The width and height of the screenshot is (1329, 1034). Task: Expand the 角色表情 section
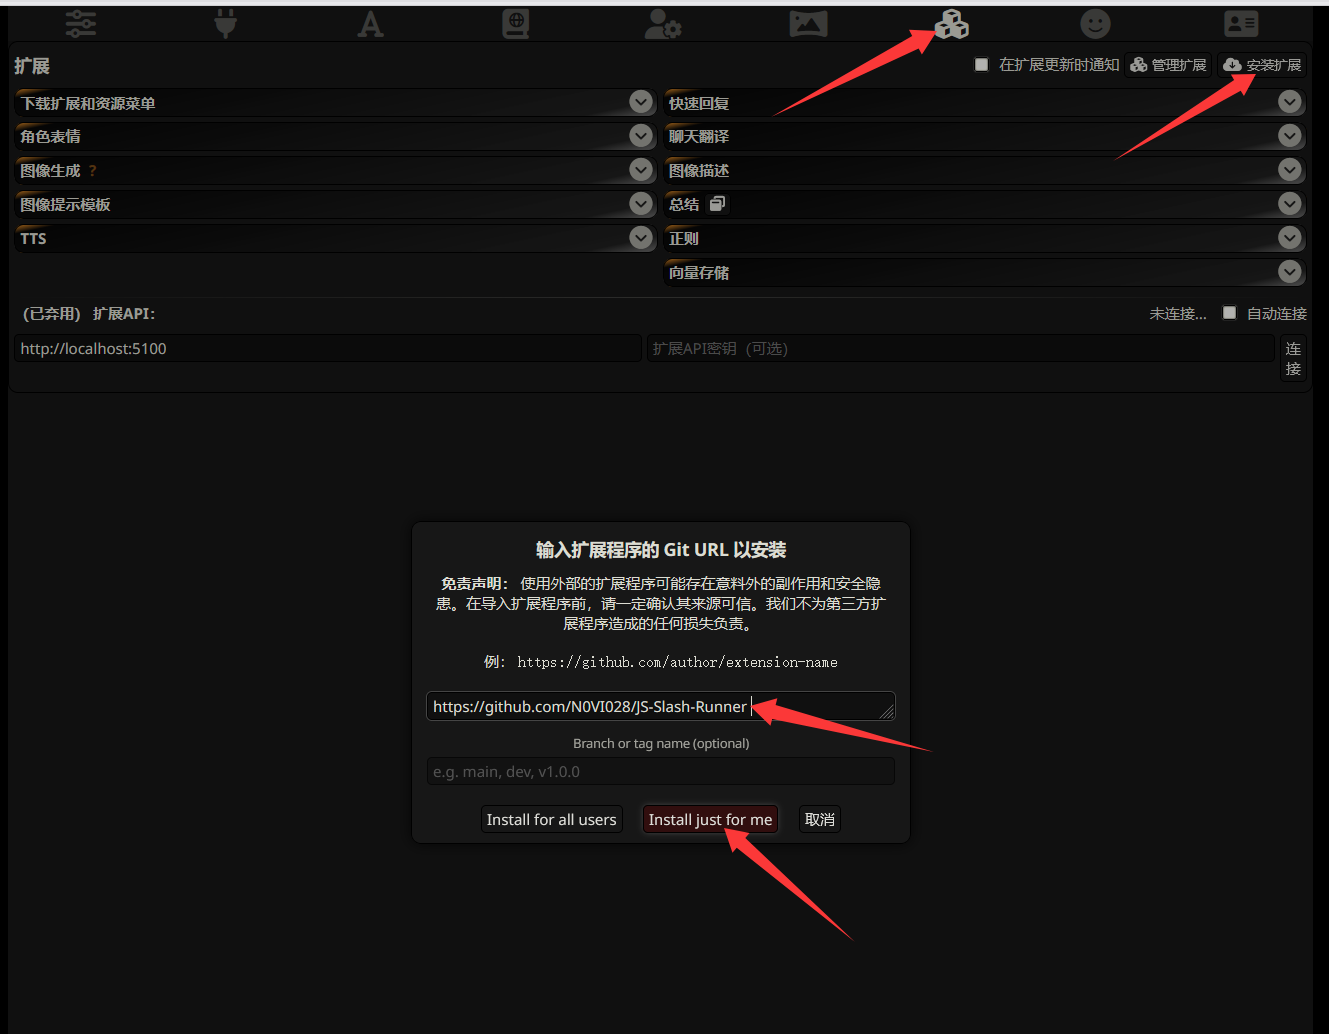pos(641,136)
